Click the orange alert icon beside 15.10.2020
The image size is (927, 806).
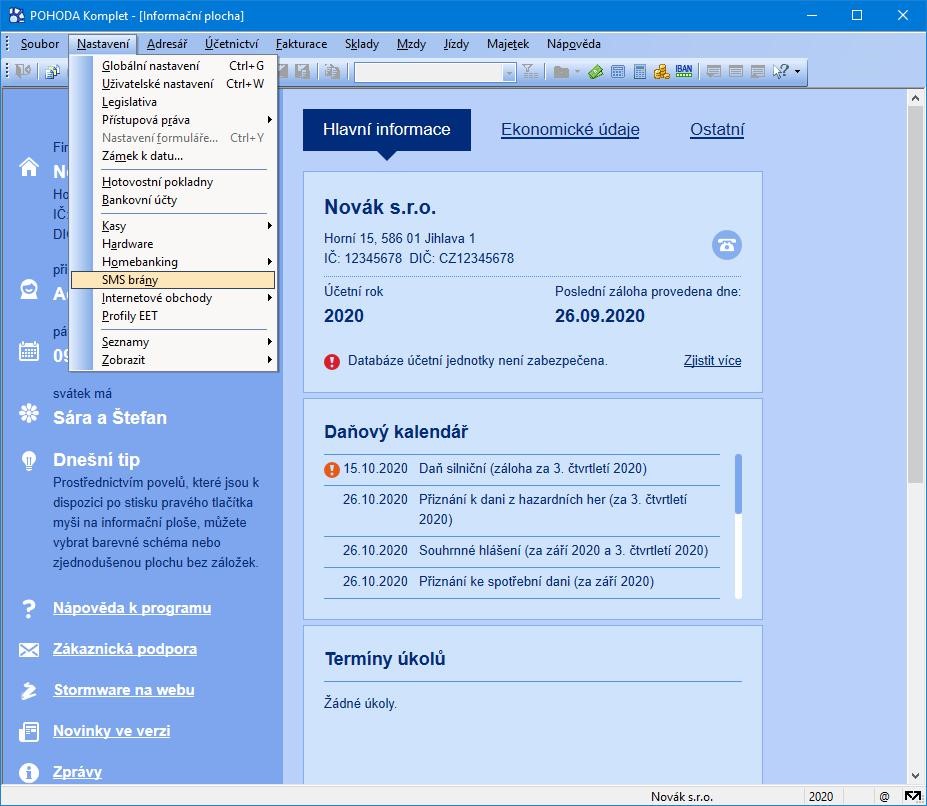pyautogui.click(x=332, y=470)
